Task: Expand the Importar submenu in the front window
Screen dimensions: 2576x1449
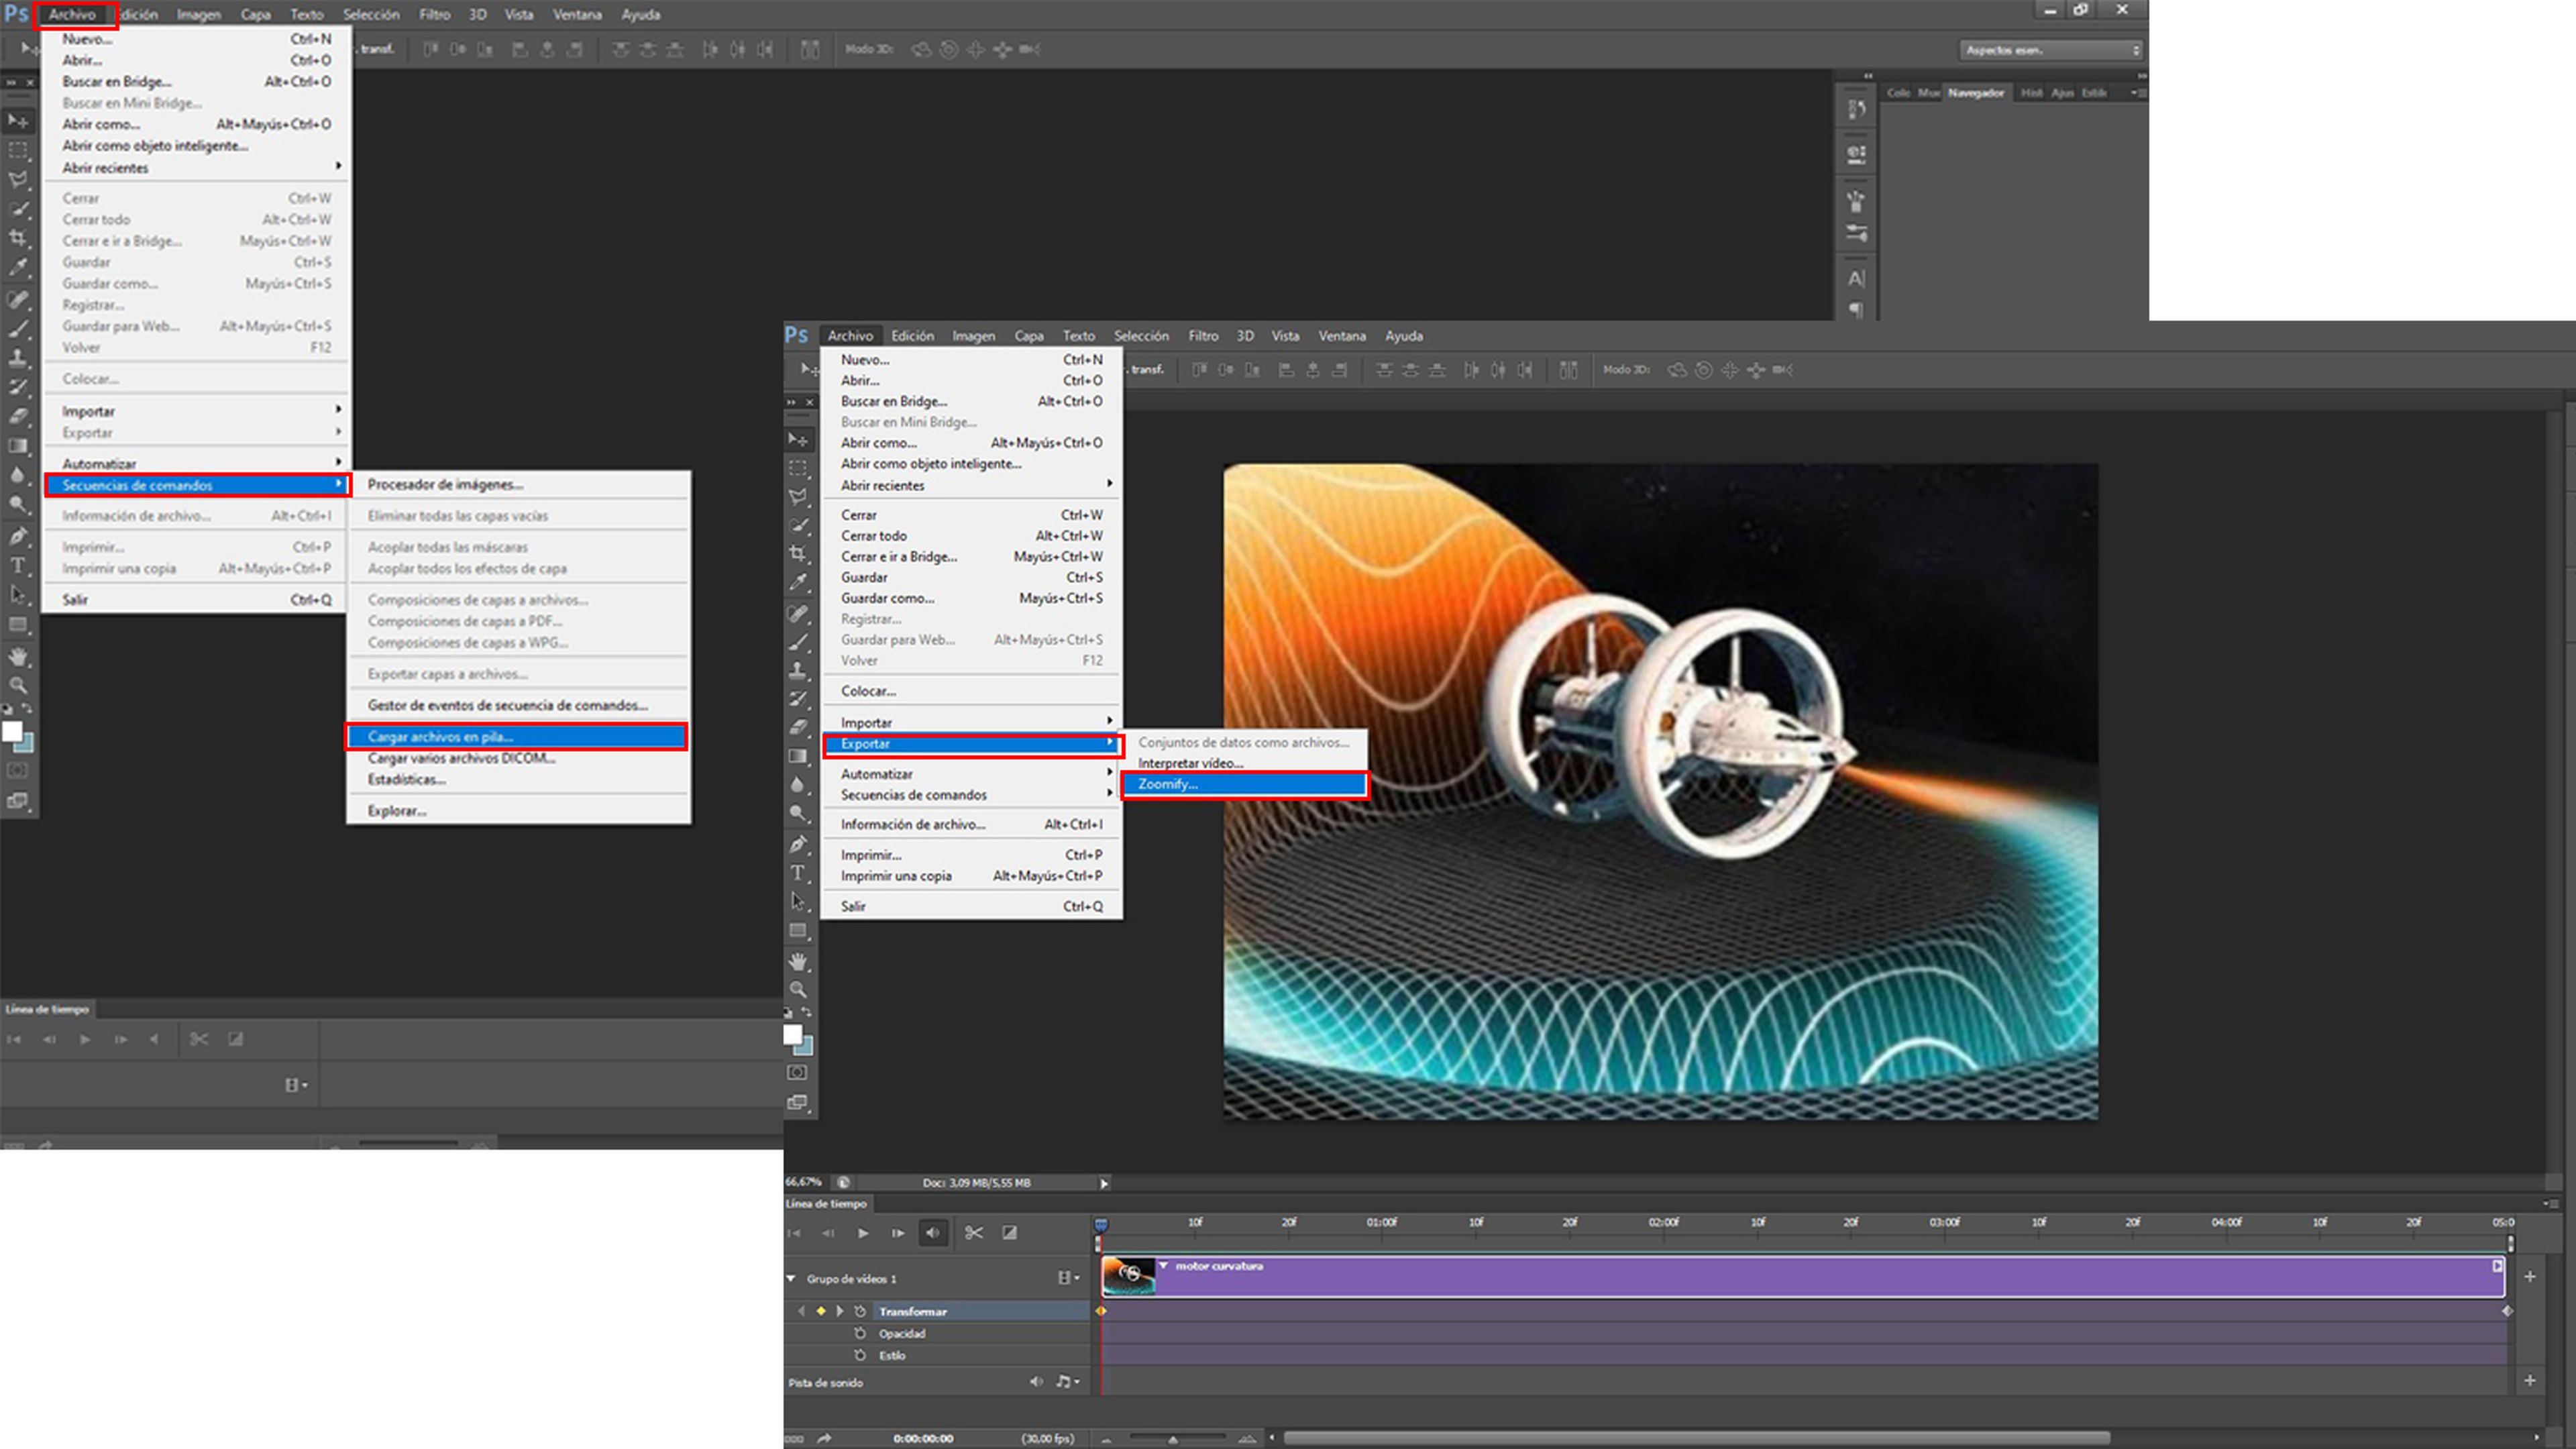Action: (971, 722)
